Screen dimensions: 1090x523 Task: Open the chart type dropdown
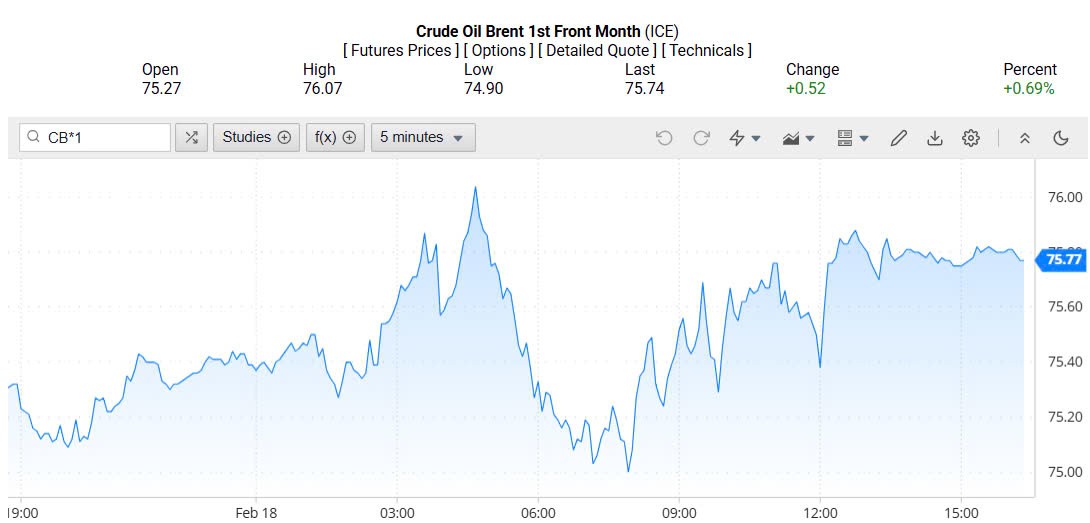click(798, 138)
